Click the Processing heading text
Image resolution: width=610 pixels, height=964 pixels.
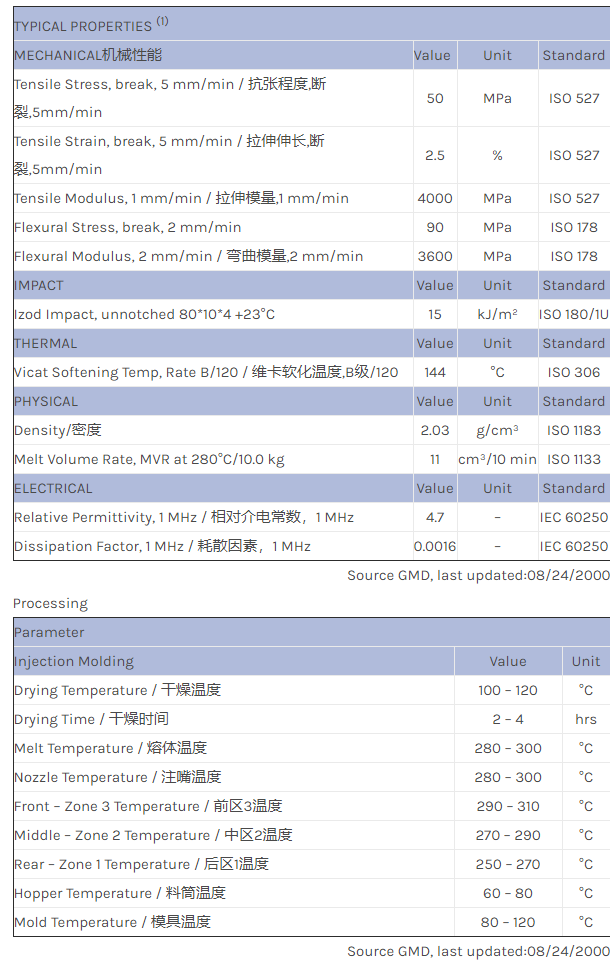(50, 603)
